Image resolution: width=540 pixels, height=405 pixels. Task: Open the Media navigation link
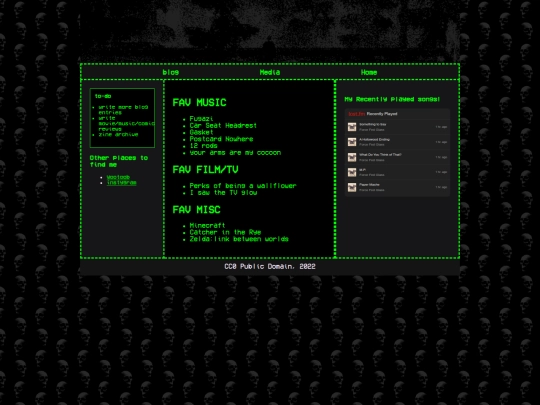(270, 72)
